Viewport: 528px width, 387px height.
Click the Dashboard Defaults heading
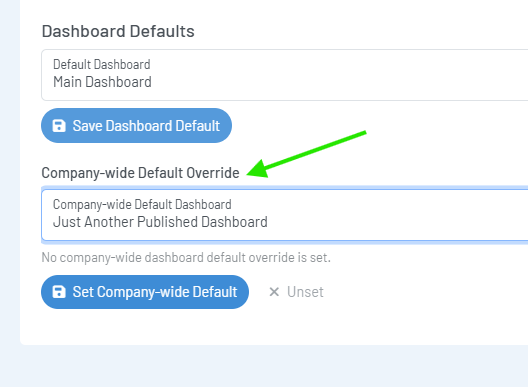click(118, 31)
